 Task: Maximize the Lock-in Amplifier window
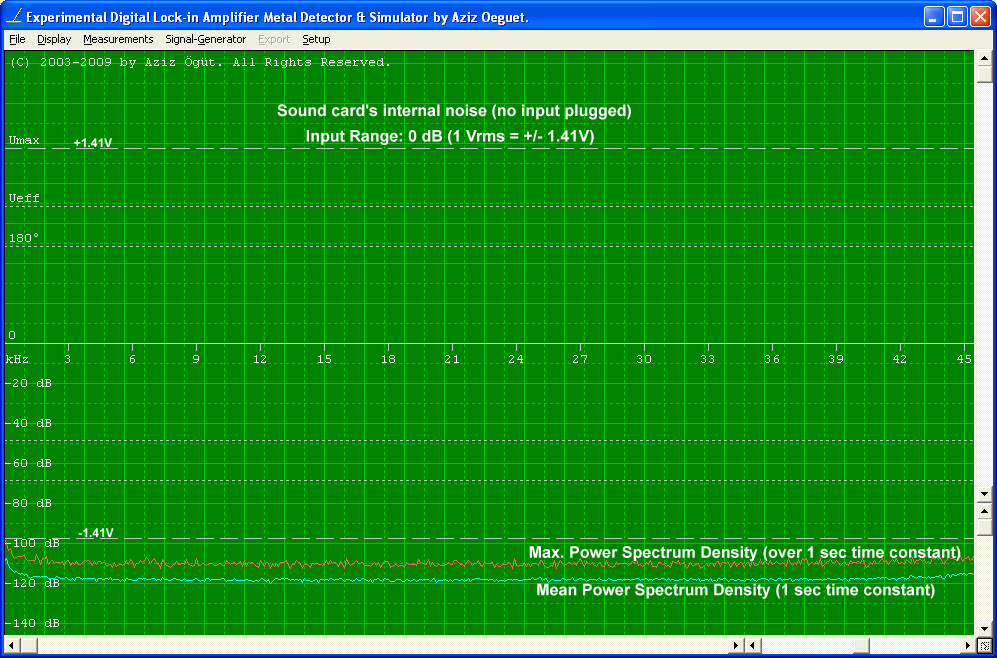957,17
